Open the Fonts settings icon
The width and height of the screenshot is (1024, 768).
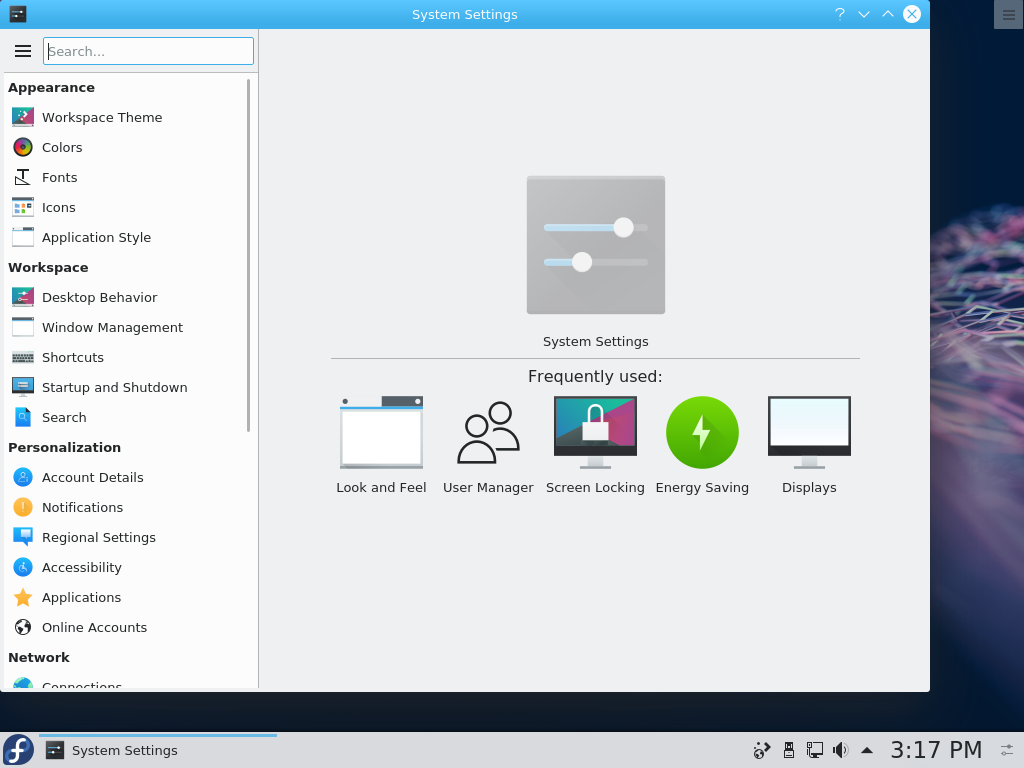(23, 178)
